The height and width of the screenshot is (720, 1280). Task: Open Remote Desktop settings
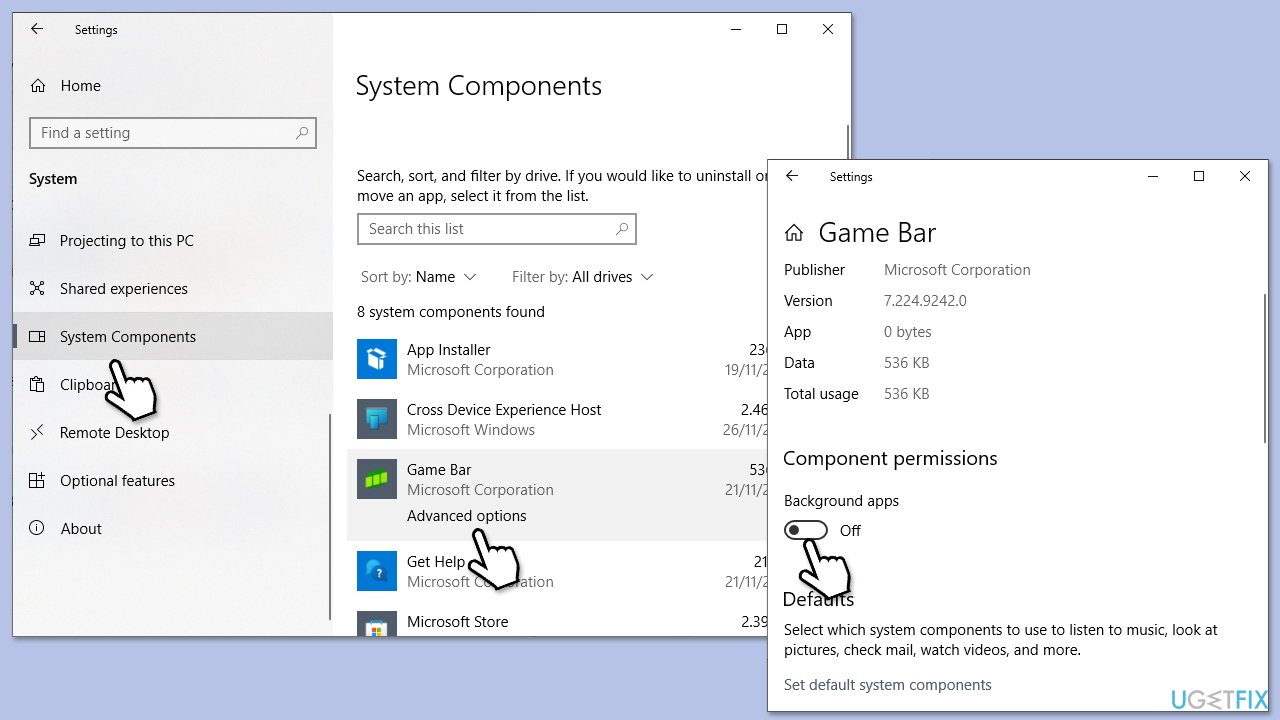[115, 433]
